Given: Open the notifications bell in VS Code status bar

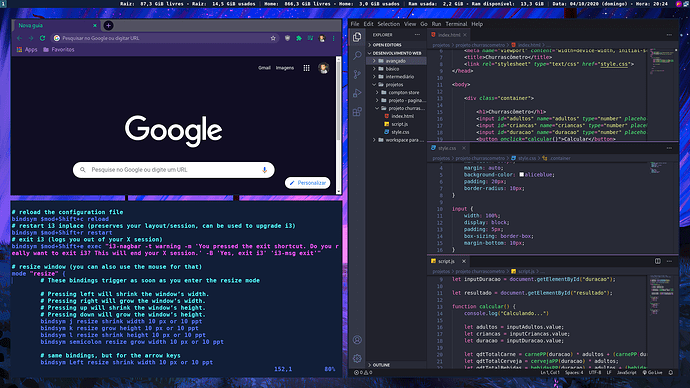Looking at the screenshot, I should pyautogui.click(x=671, y=373).
